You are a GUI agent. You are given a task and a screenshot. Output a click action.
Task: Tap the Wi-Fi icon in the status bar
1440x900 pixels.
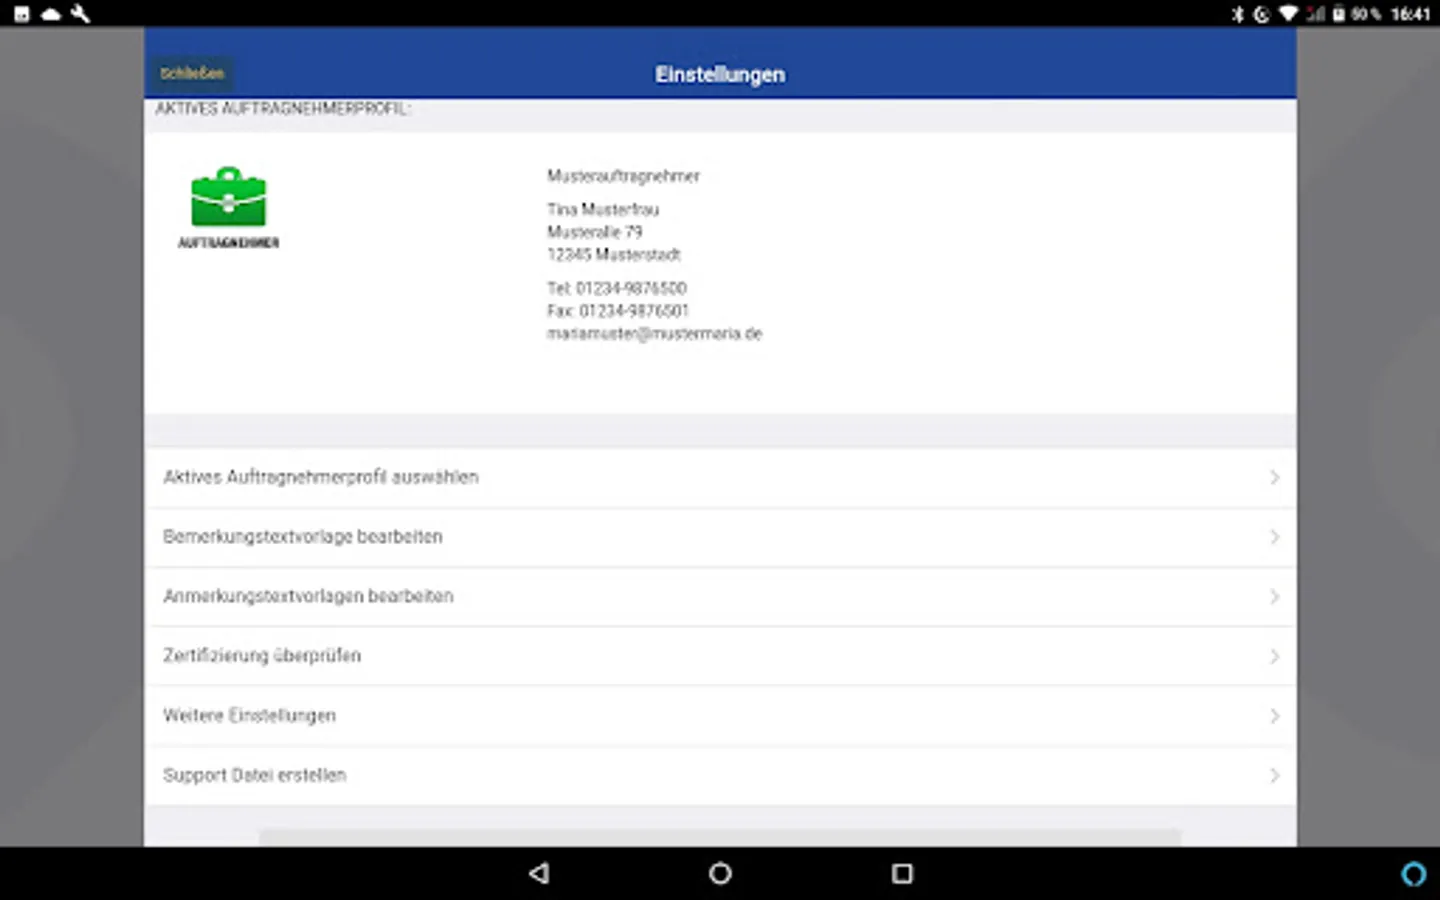pos(1288,14)
